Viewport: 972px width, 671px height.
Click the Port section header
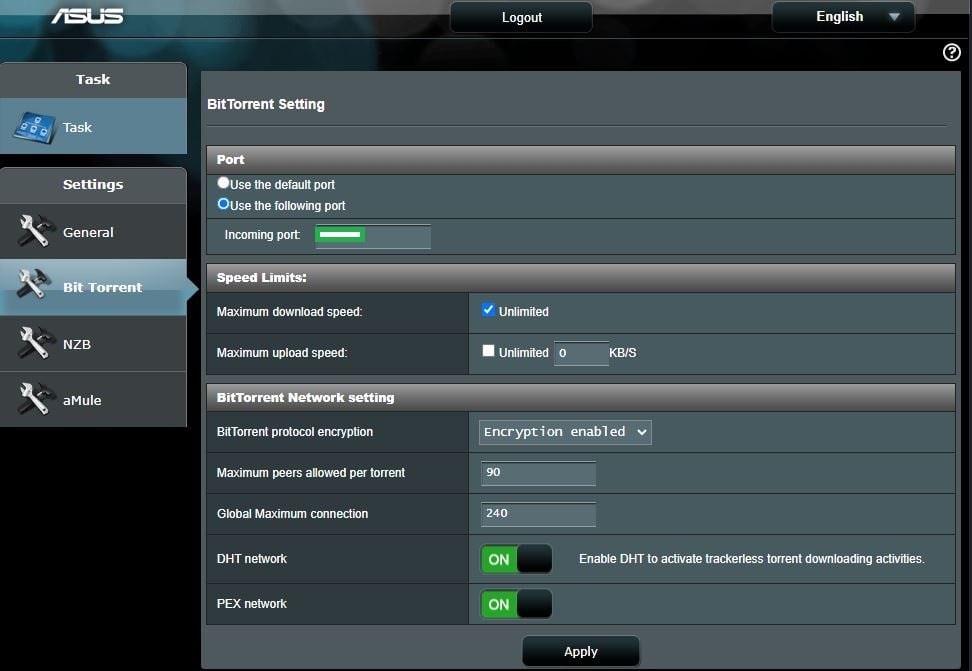point(581,160)
